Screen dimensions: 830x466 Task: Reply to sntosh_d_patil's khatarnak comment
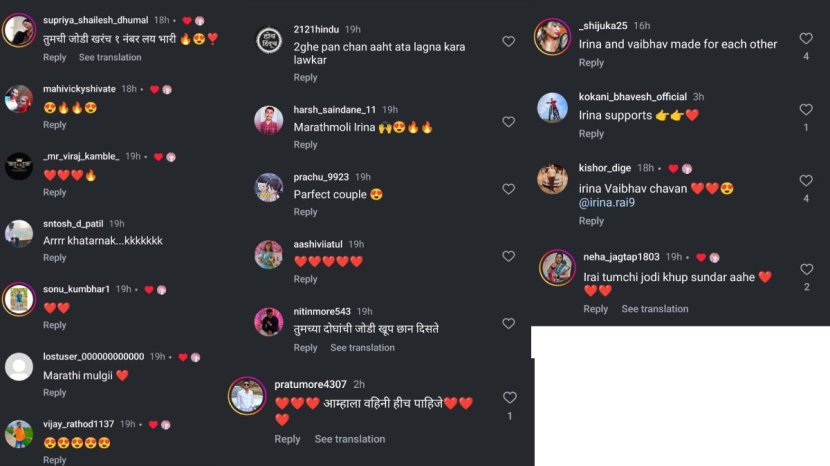point(55,257)
